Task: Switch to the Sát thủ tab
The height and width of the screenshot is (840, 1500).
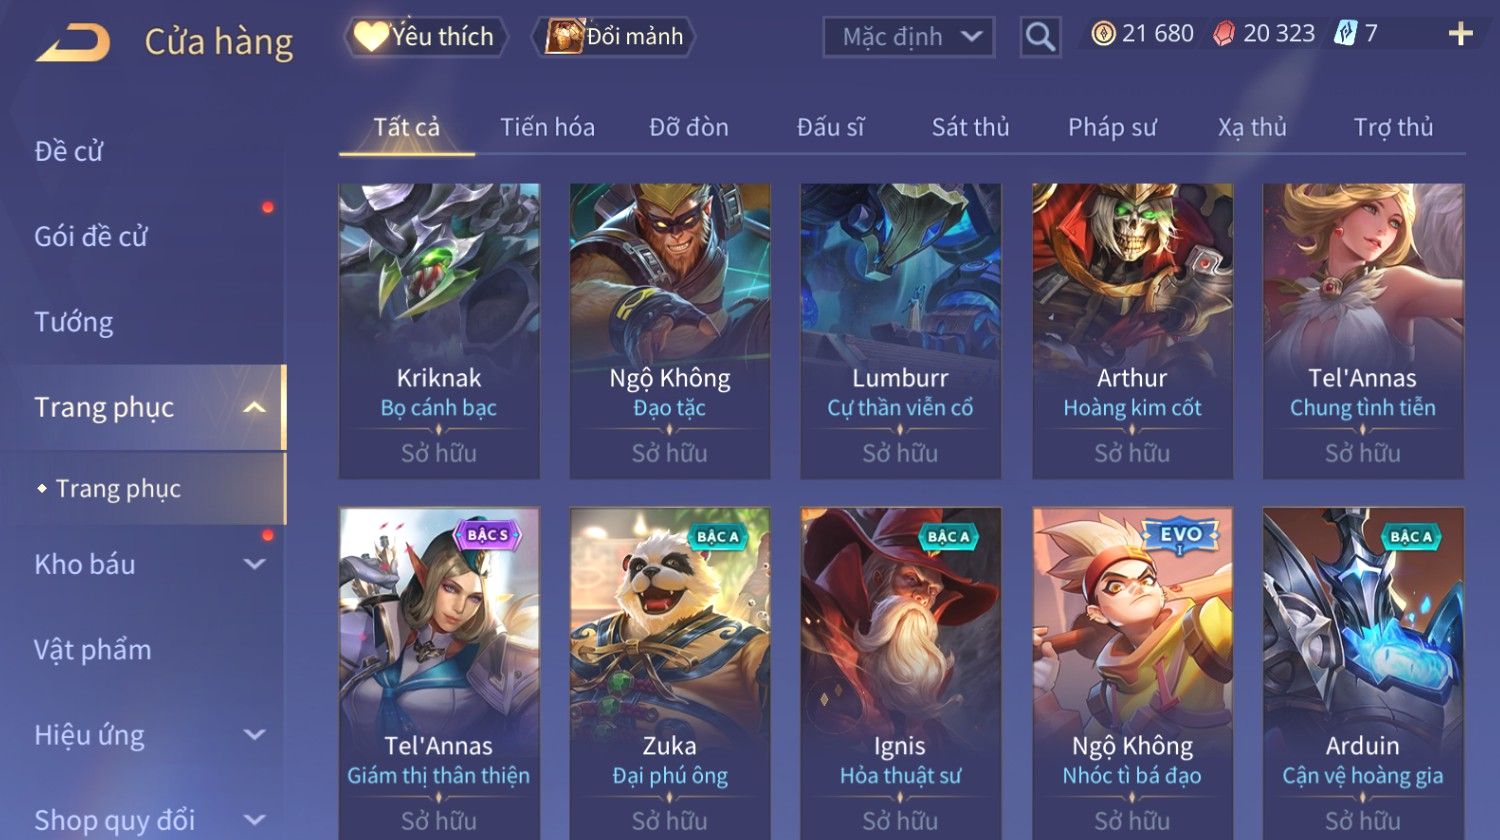Action: 970,127
